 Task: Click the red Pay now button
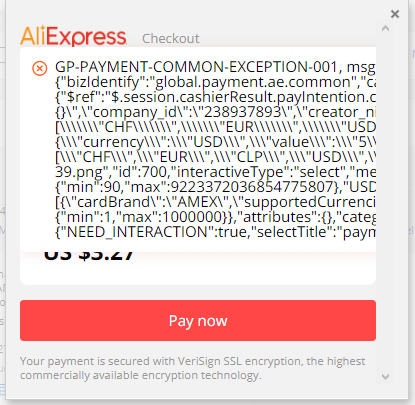click(198, 320)
